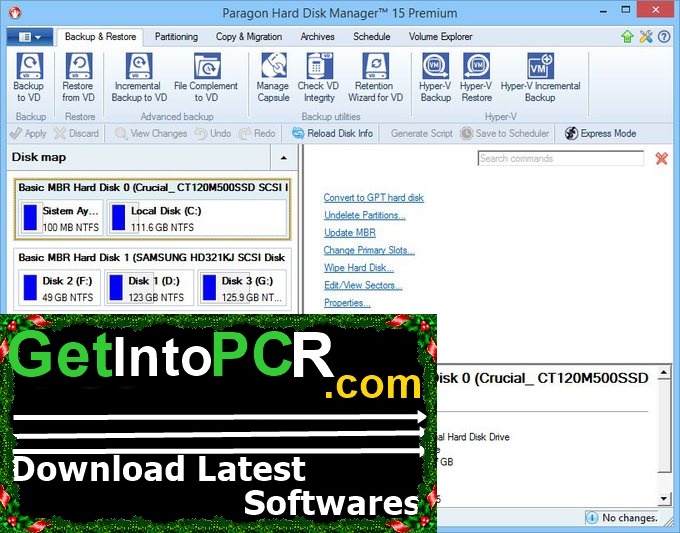The image size is (680, 533).
Task: Select Disk 3 (G:) partition
Action: point(242,288)
